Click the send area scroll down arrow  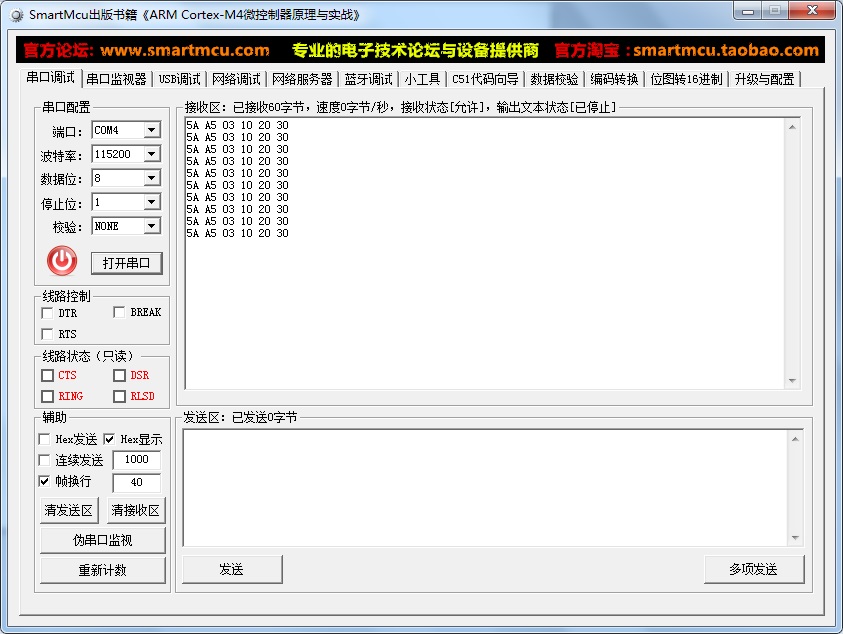pyautogui.click(x=795, y=538)
